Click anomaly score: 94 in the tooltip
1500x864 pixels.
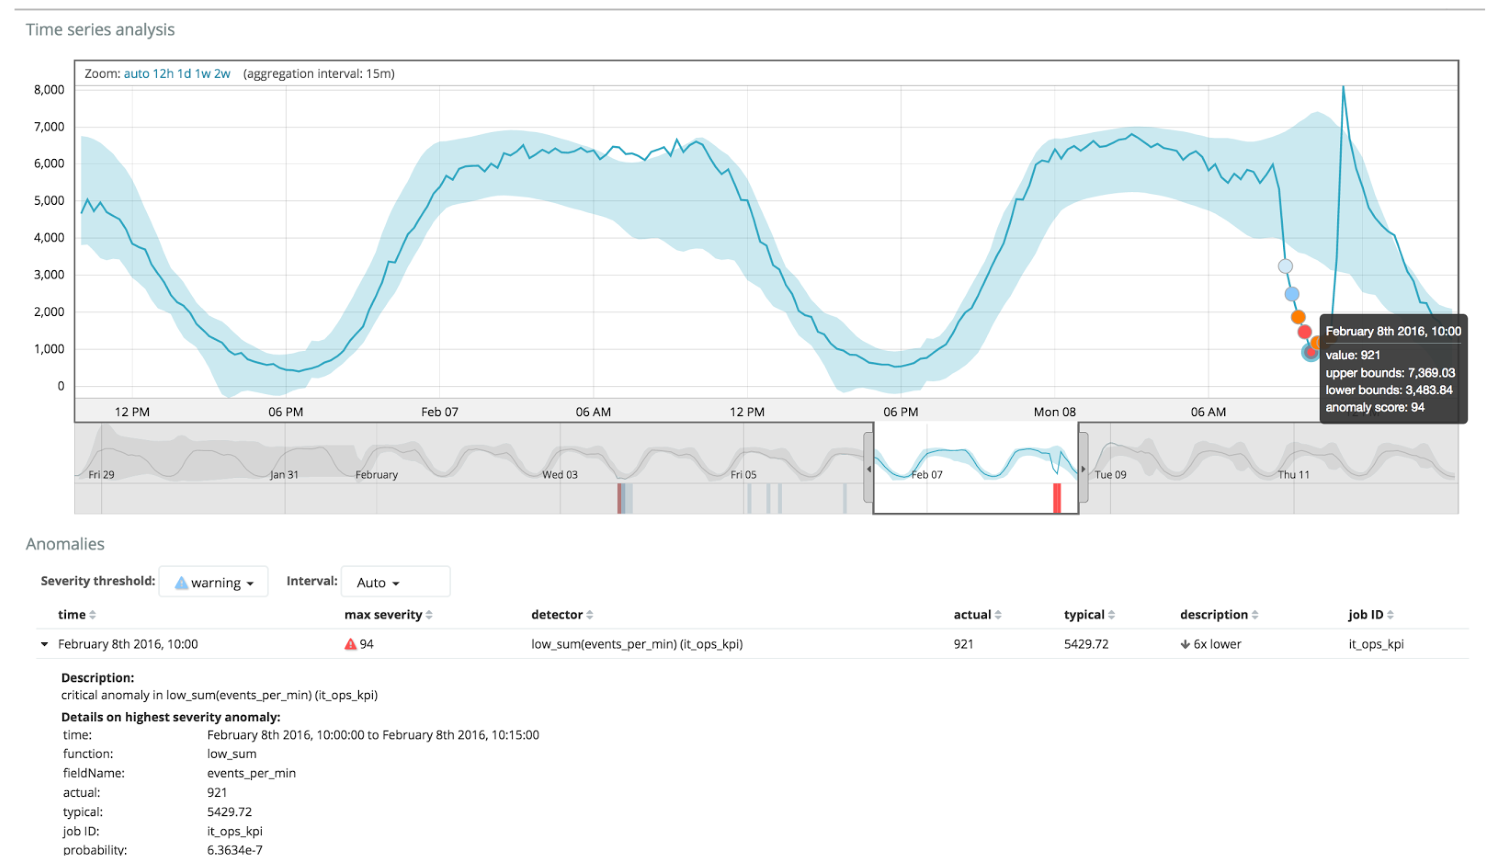(x=1375, y=407)
